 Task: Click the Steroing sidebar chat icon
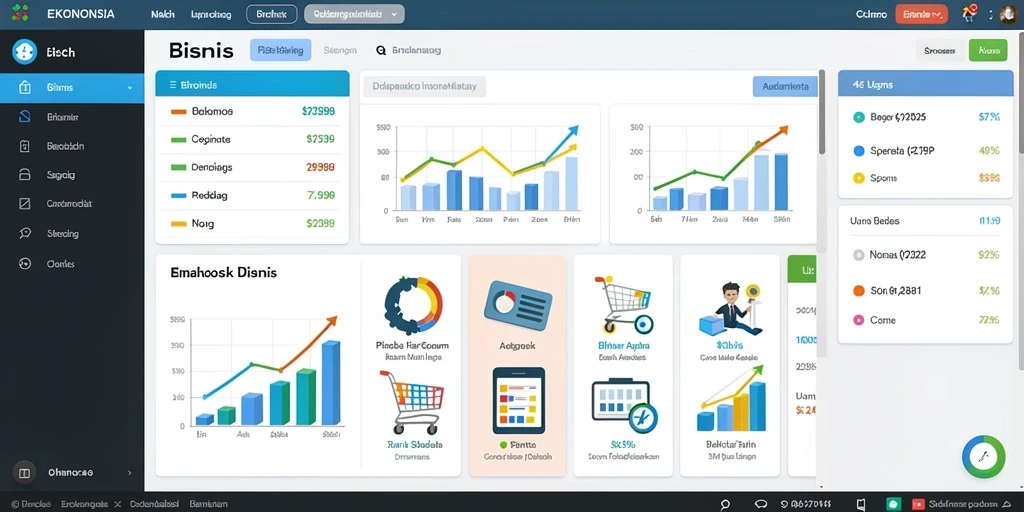25,233
